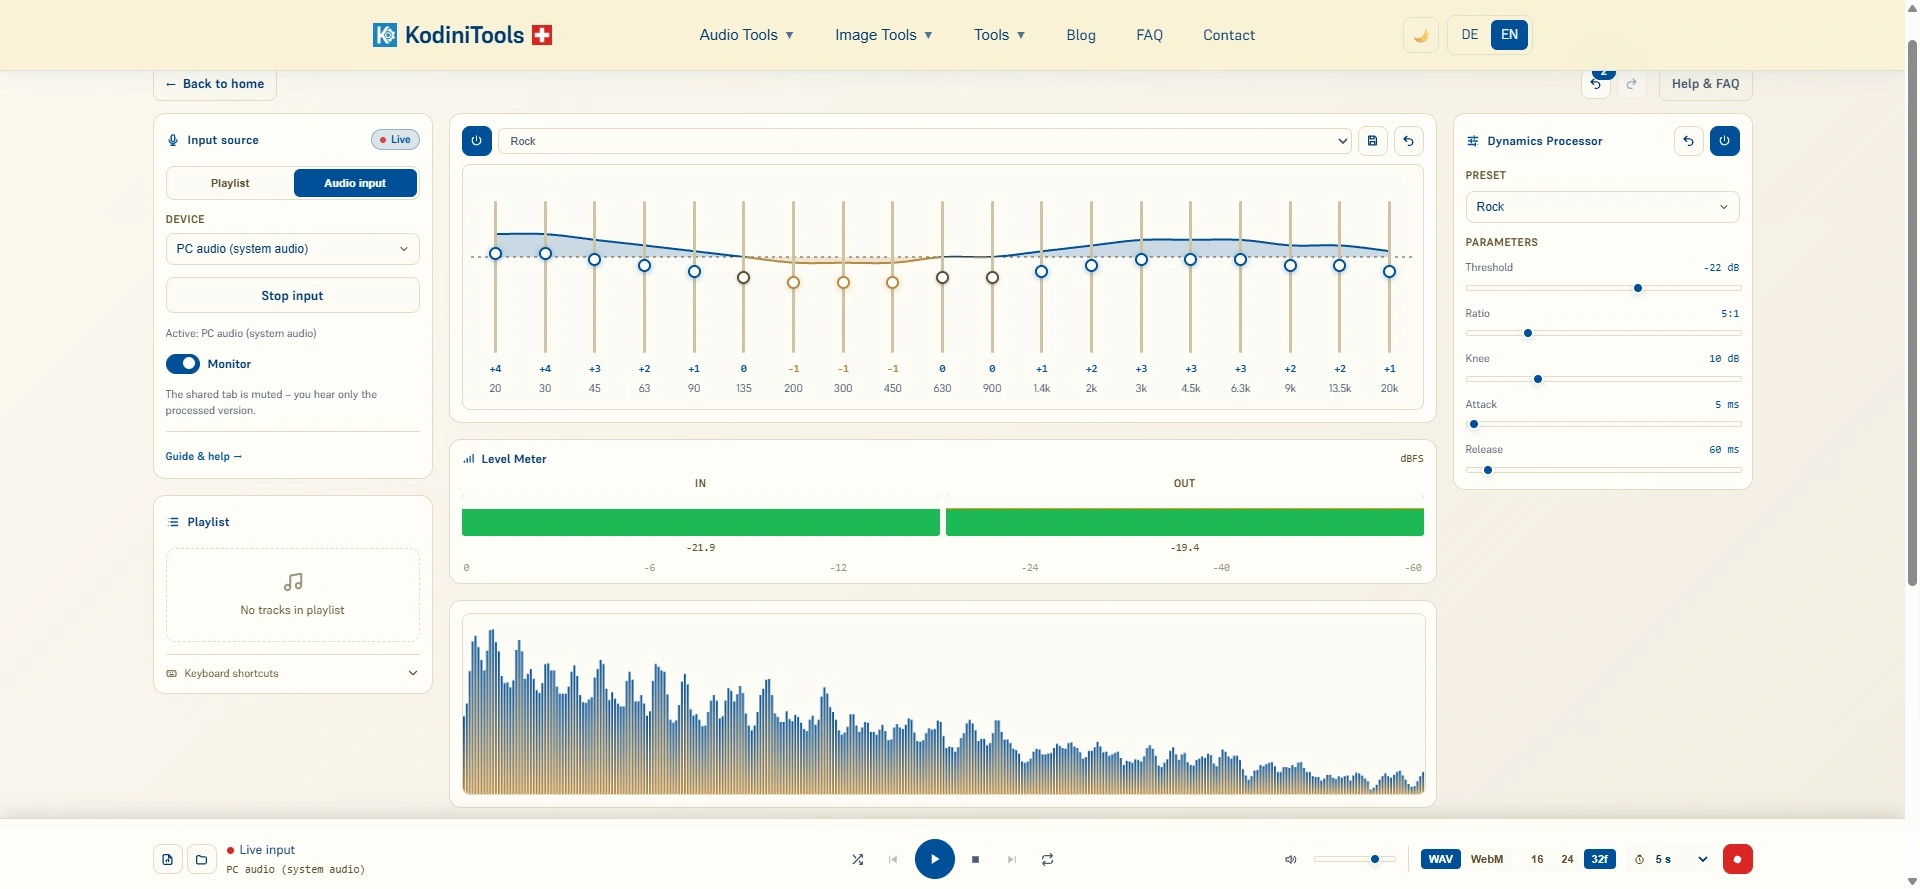Select WAV recording format
The height and width of the screenshot is (889, 1920).
pyautogui.click(x=1441, y=859)
